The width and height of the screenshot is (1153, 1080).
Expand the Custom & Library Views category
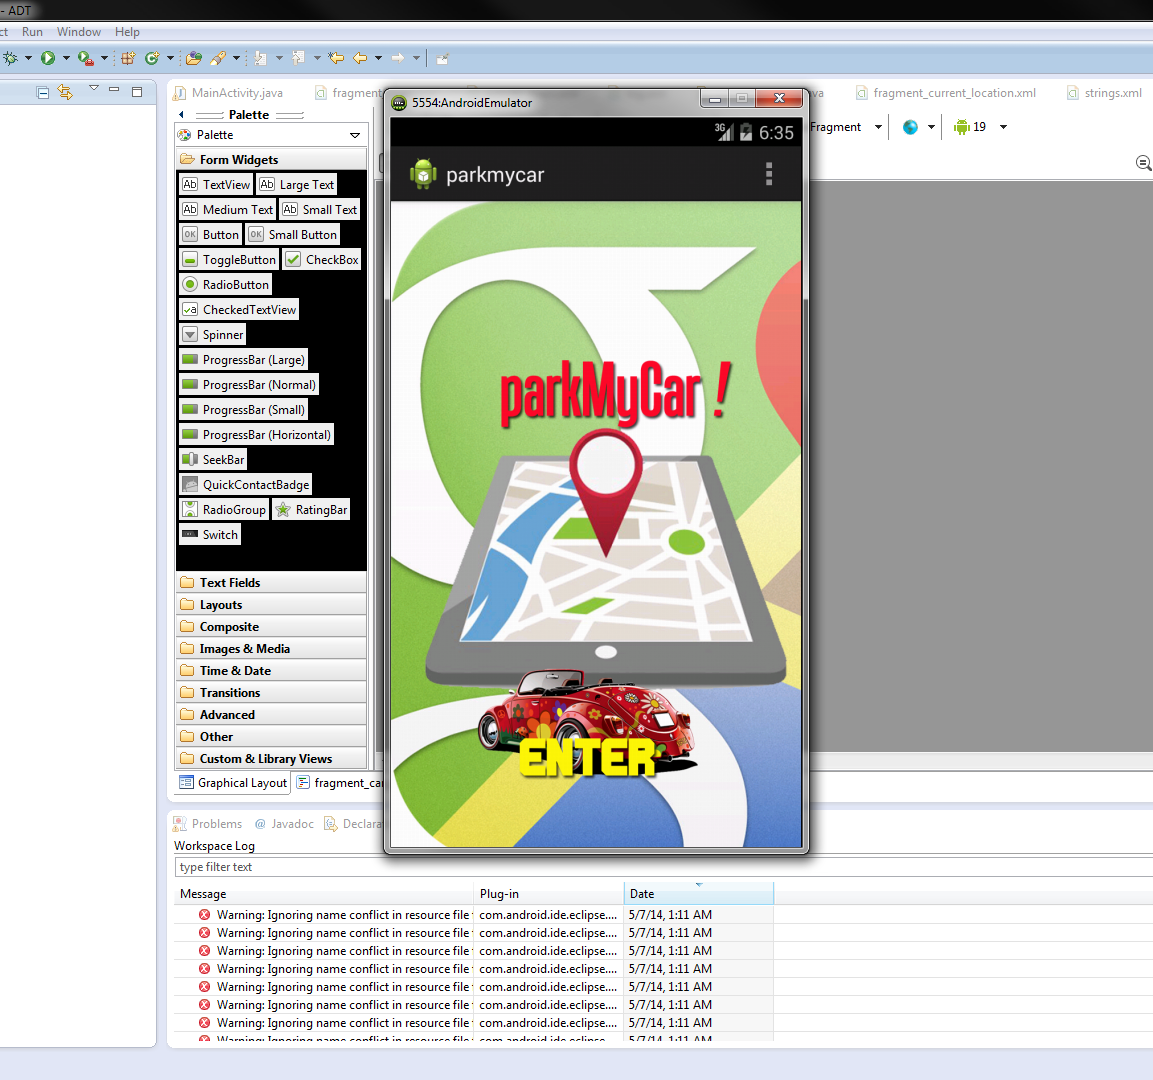(x=271, y=759)
